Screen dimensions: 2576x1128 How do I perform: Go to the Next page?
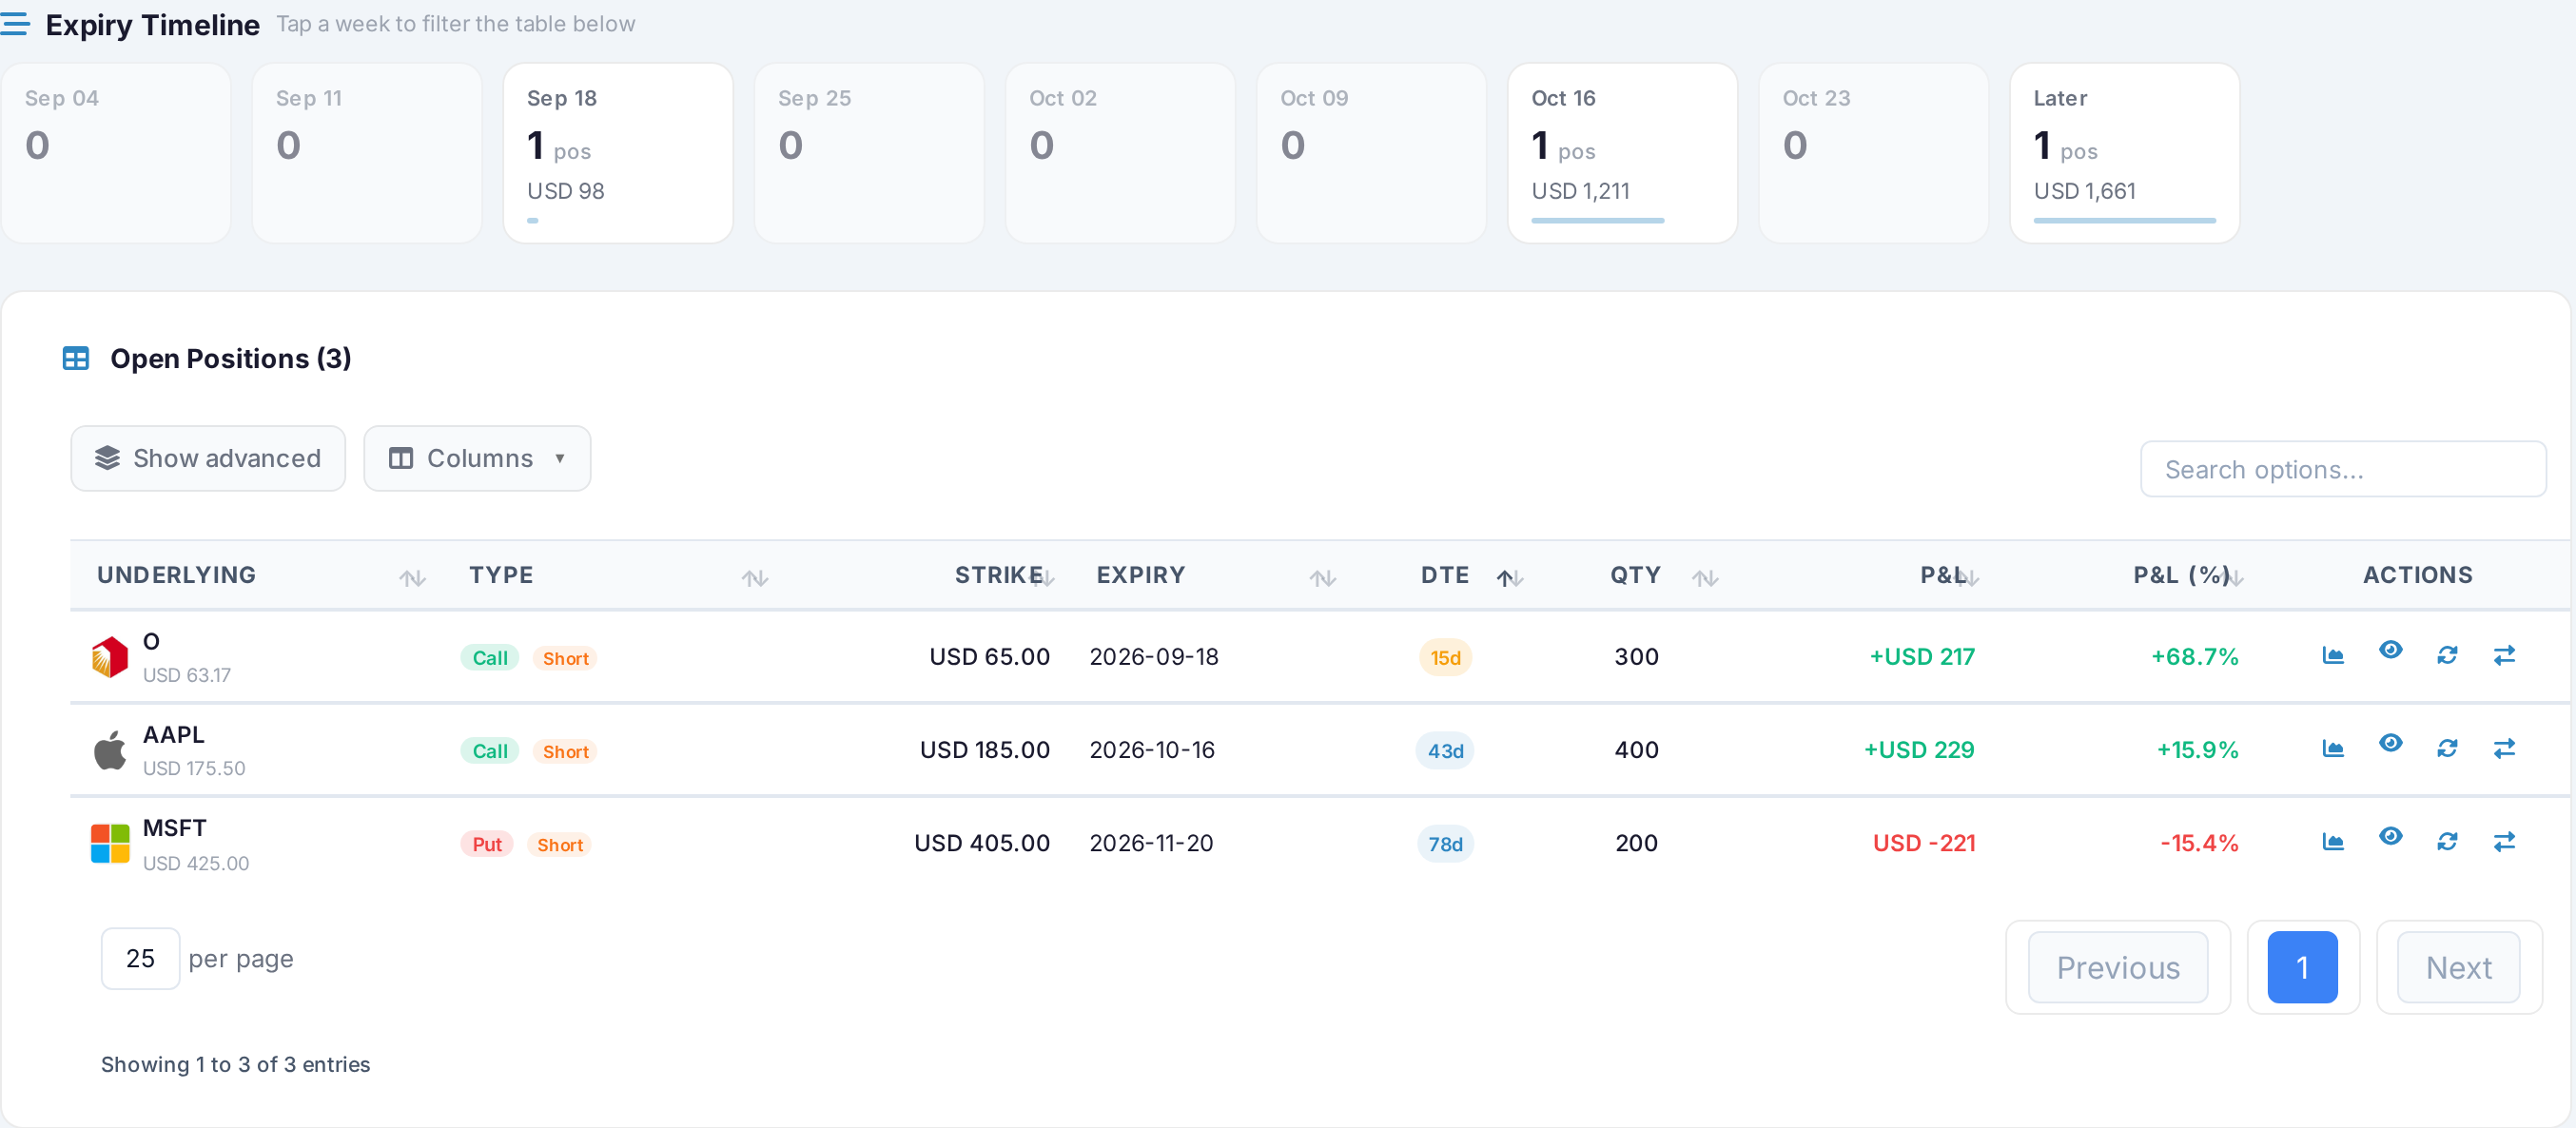[2459, 967]
